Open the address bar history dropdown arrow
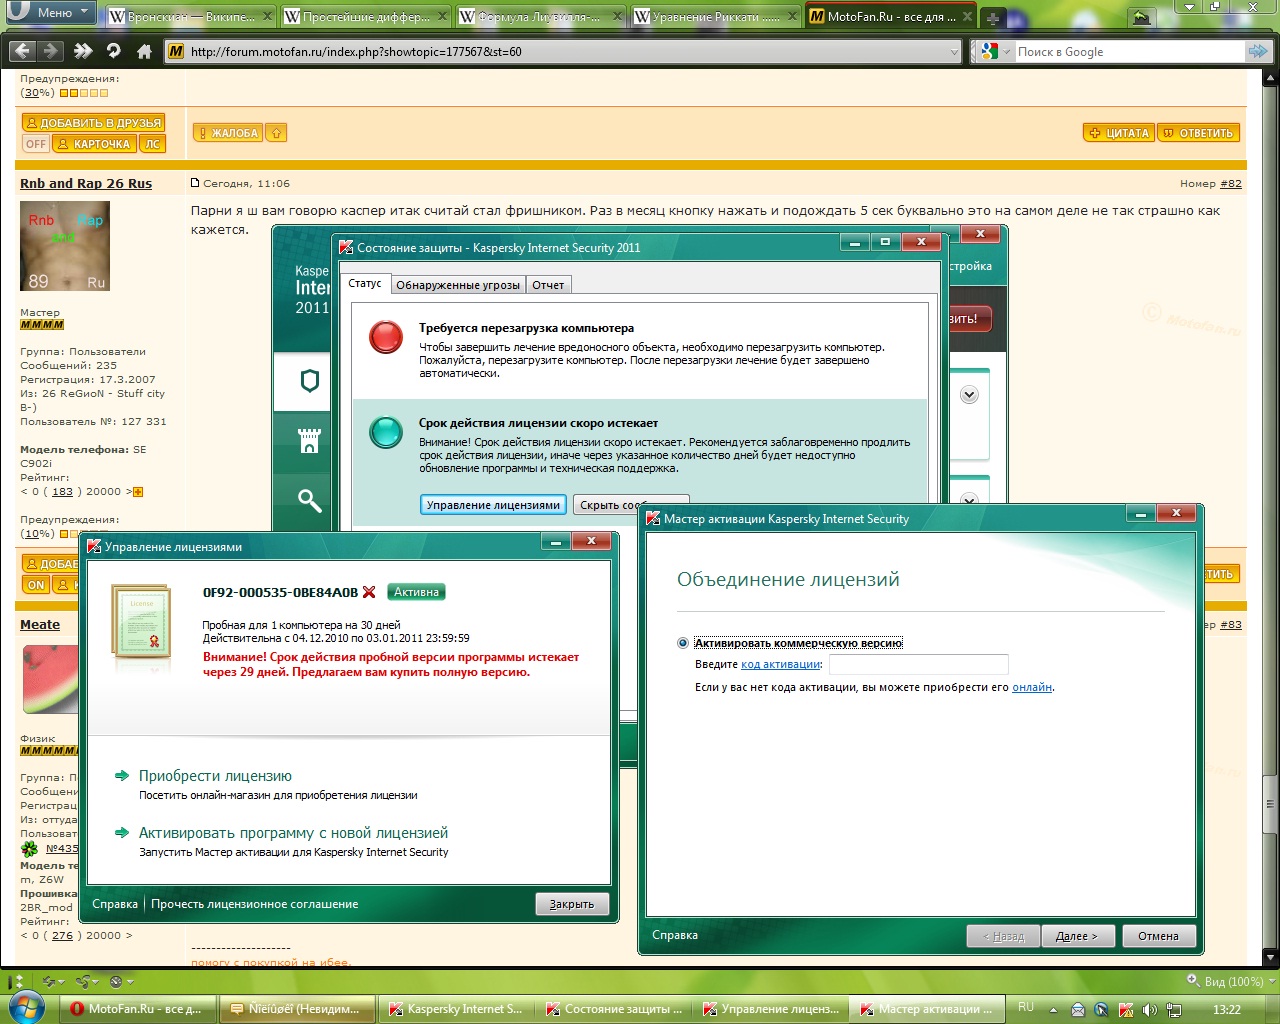The height and width of the screenshot is (1024, 1280). pyautogui.click(x=953, y=52)
